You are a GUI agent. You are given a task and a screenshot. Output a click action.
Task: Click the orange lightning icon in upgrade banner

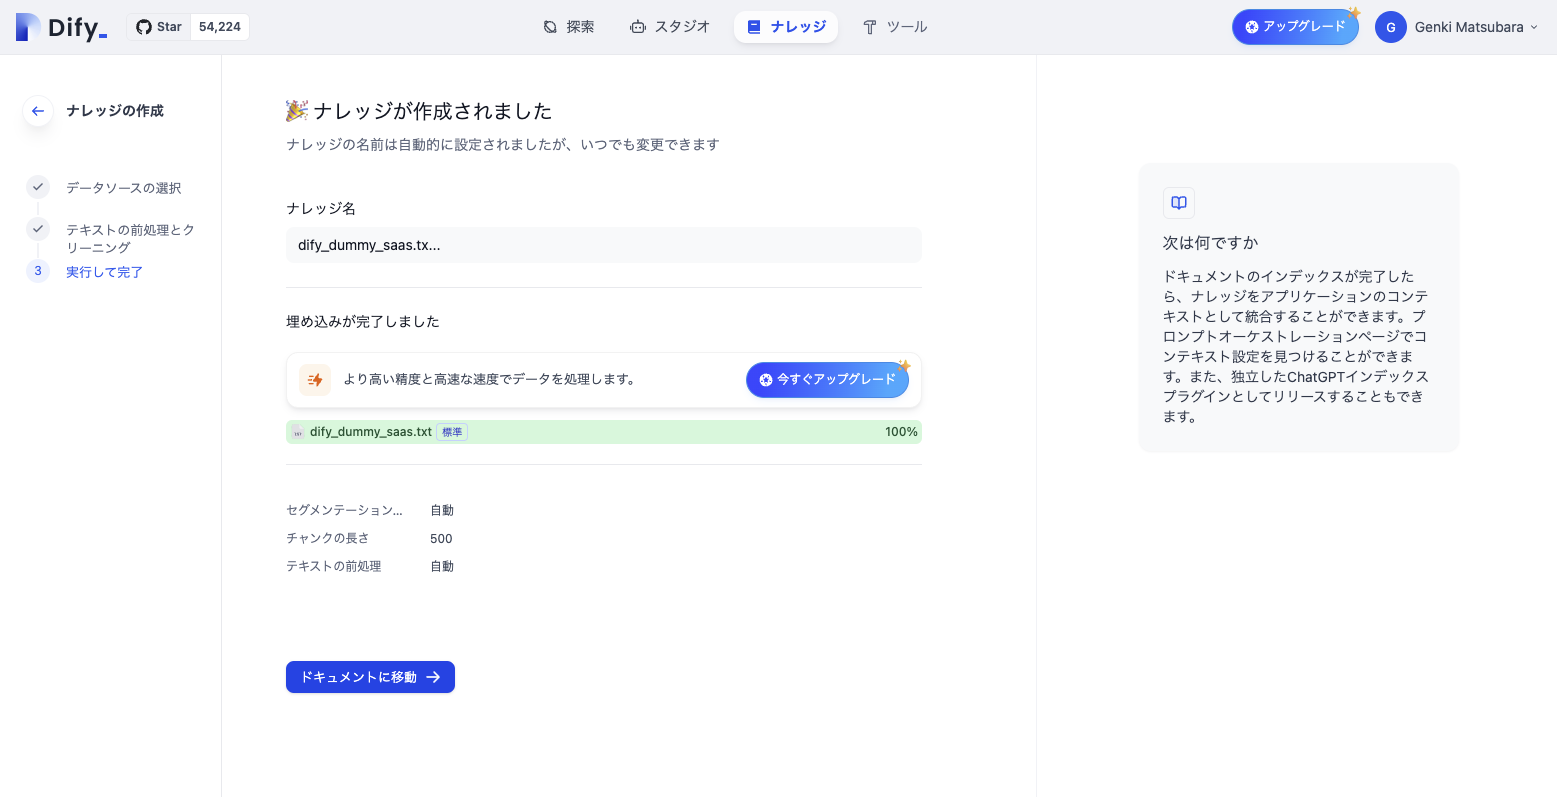[x=315, y=380]
